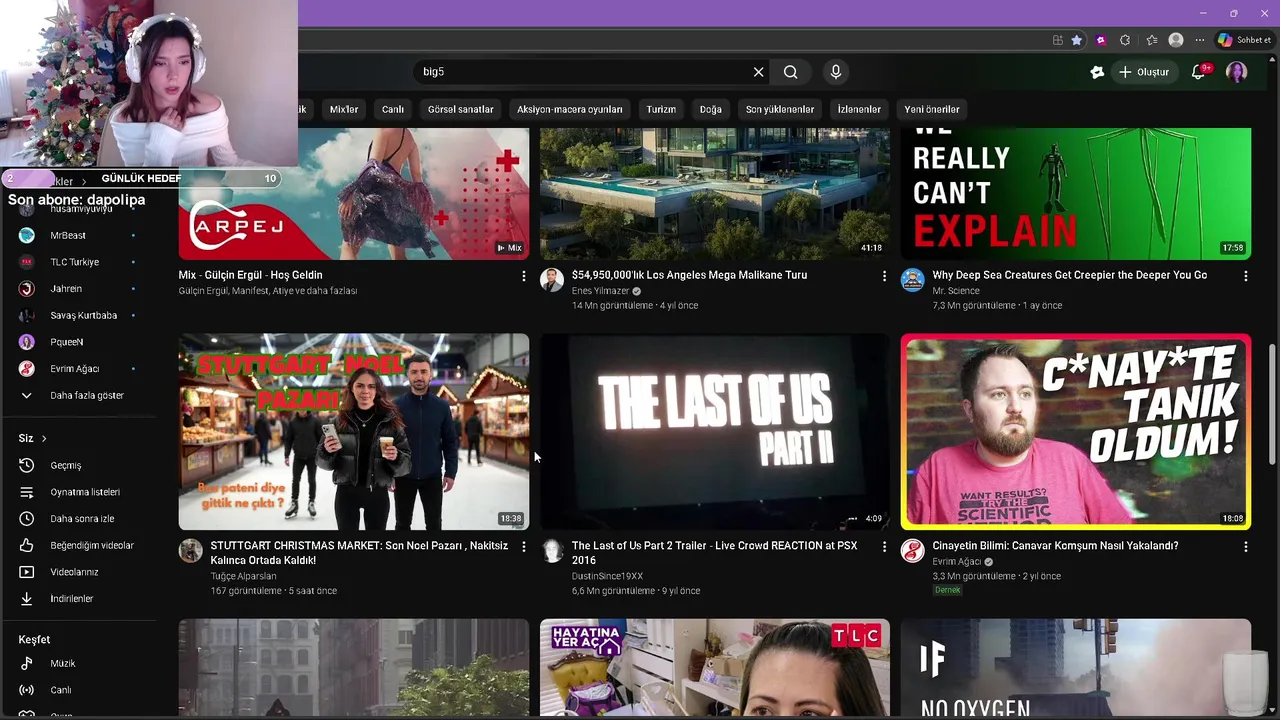Select the Turizm filter chip
1280x720 pixels.
point(661,109)
